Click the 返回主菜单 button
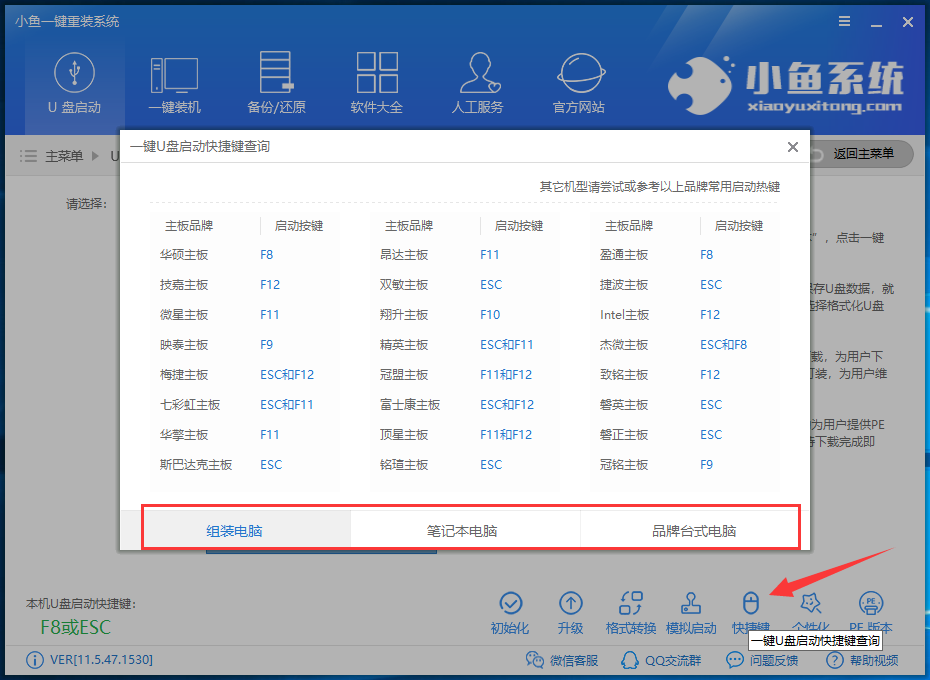The image size is (930, 680). [x=862, y=153]
